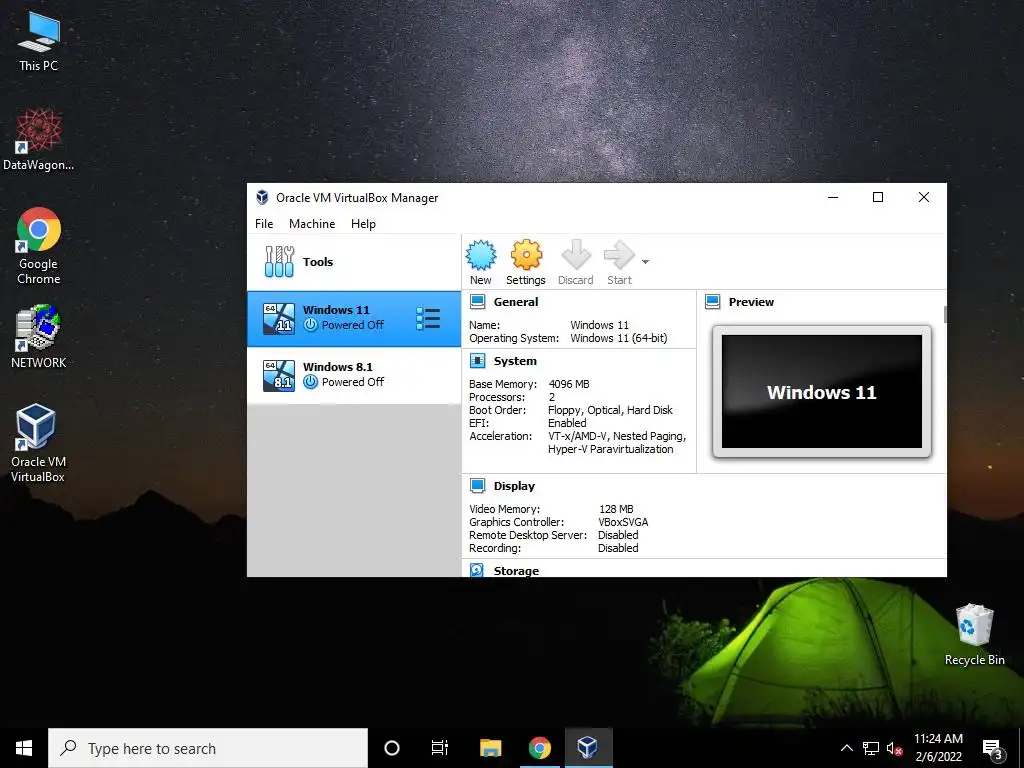This screenshot has width=1024, height=768.
Task: Open Task View on the taskbar
Action: click(x=440, y=748)
